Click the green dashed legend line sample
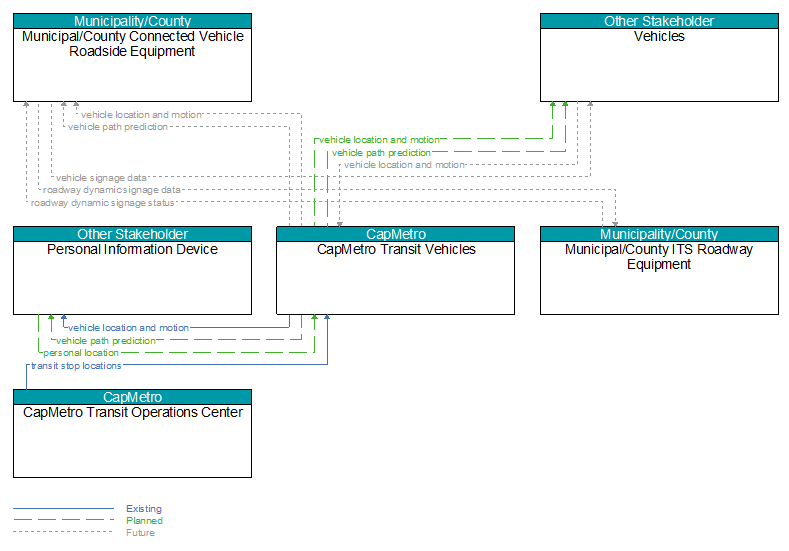789x551 pixels. pos(63,520)
